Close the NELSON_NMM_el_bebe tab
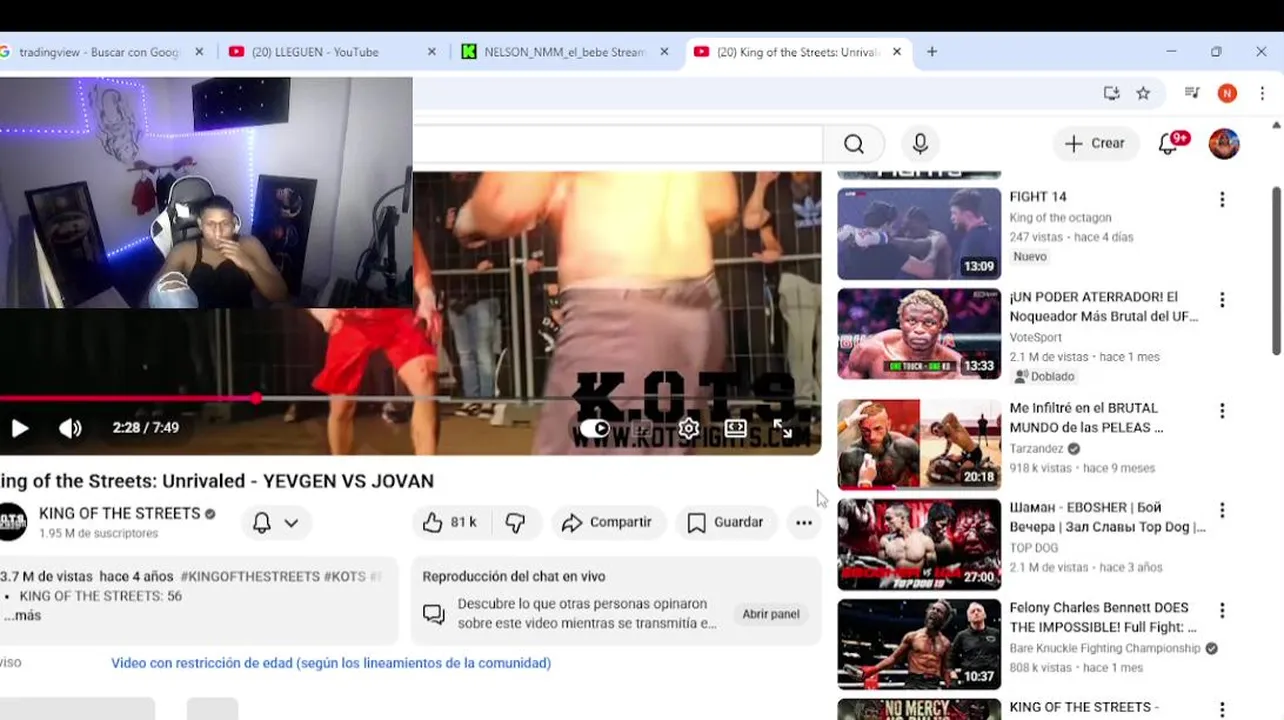 tap(664, 52)
